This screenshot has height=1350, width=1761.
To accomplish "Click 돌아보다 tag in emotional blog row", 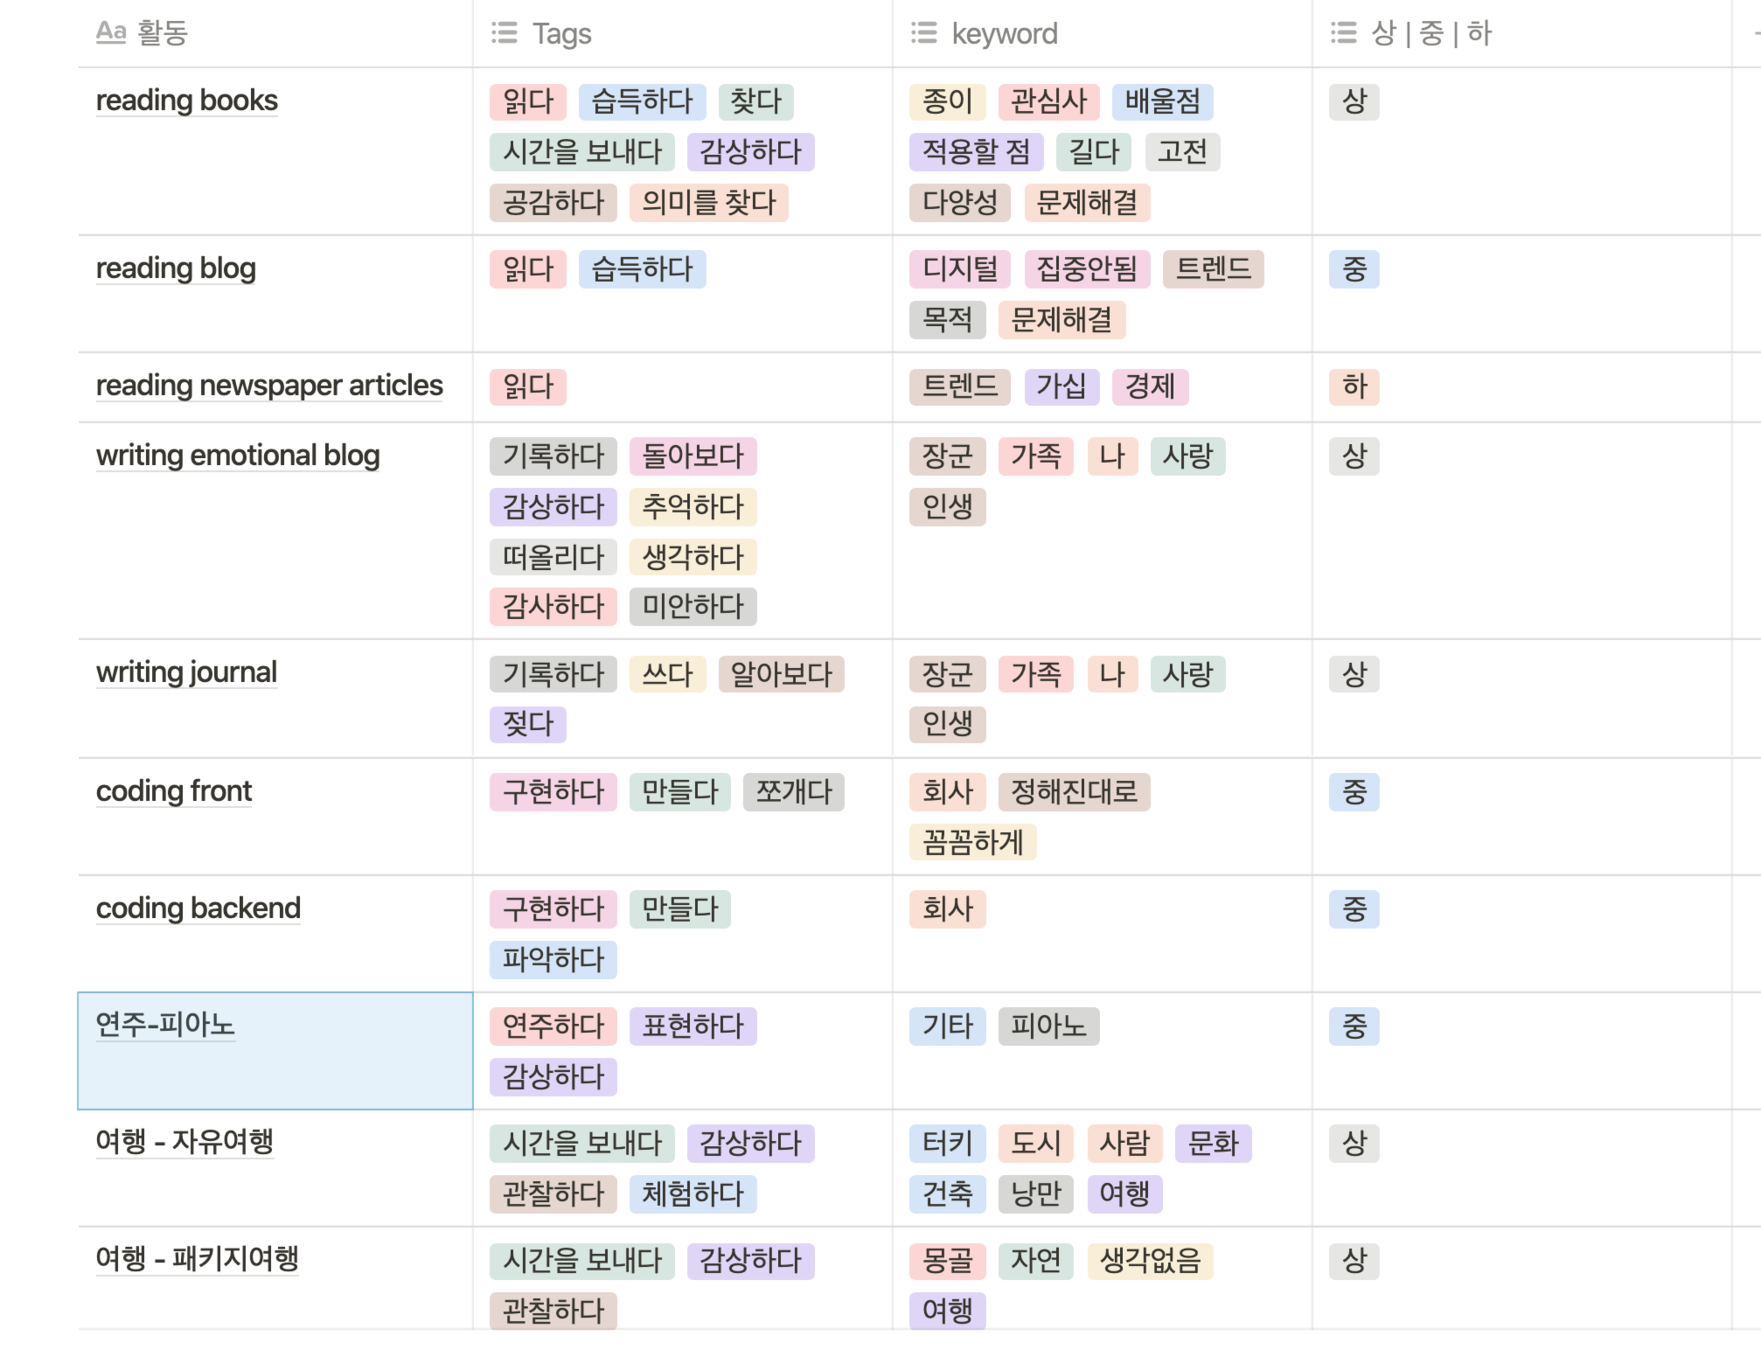I will coord(693,456).
